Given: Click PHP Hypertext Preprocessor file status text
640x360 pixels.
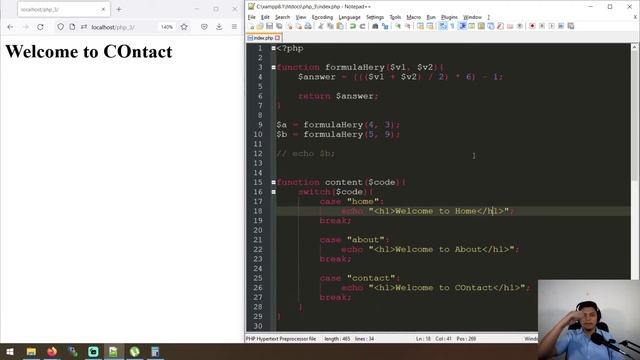Looking at the screenshot, I should point(281,339).
